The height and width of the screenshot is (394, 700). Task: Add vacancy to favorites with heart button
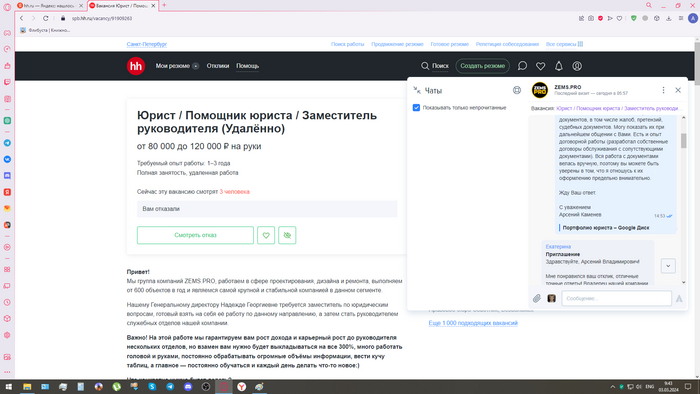[266, 235]
